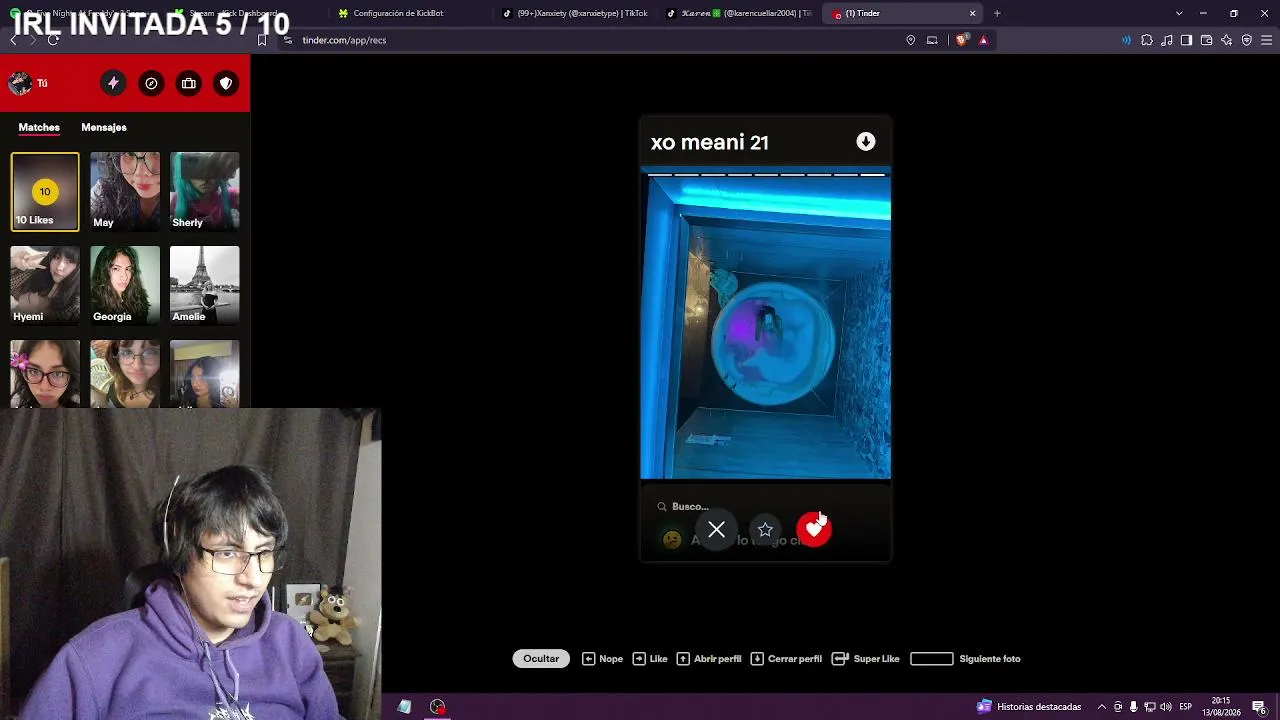
Task: Click the Super Like shortcut hint
Action: pyautogui.click(x=866, y=659)
